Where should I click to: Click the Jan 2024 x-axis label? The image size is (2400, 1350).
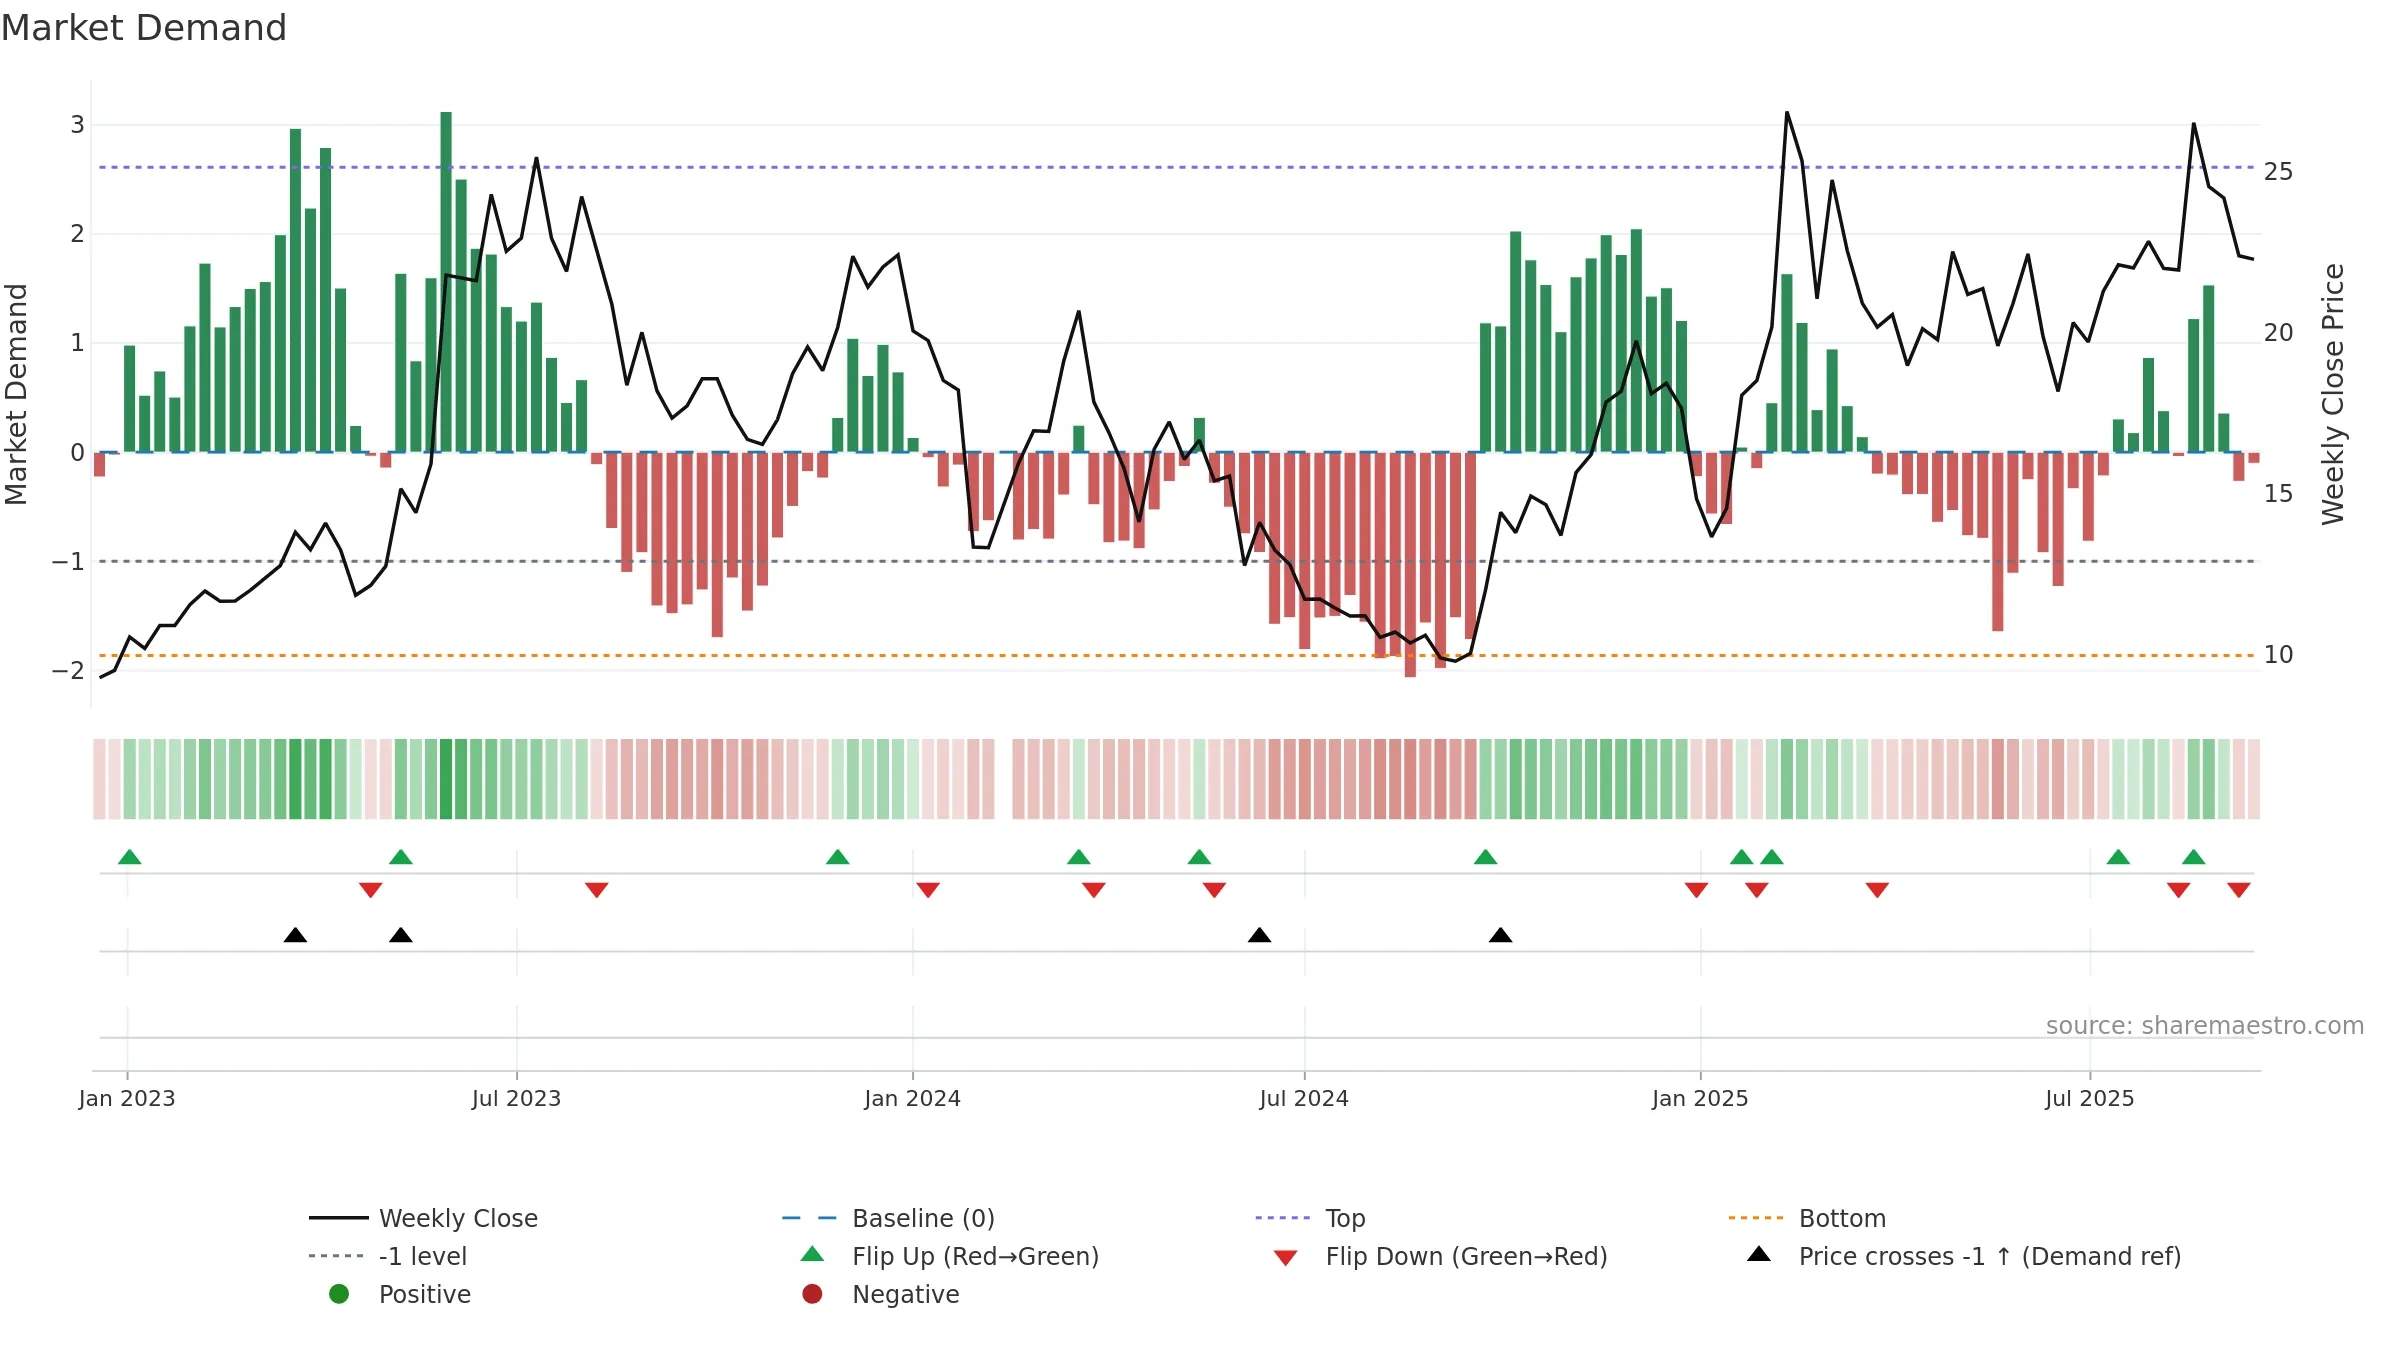912,1098
